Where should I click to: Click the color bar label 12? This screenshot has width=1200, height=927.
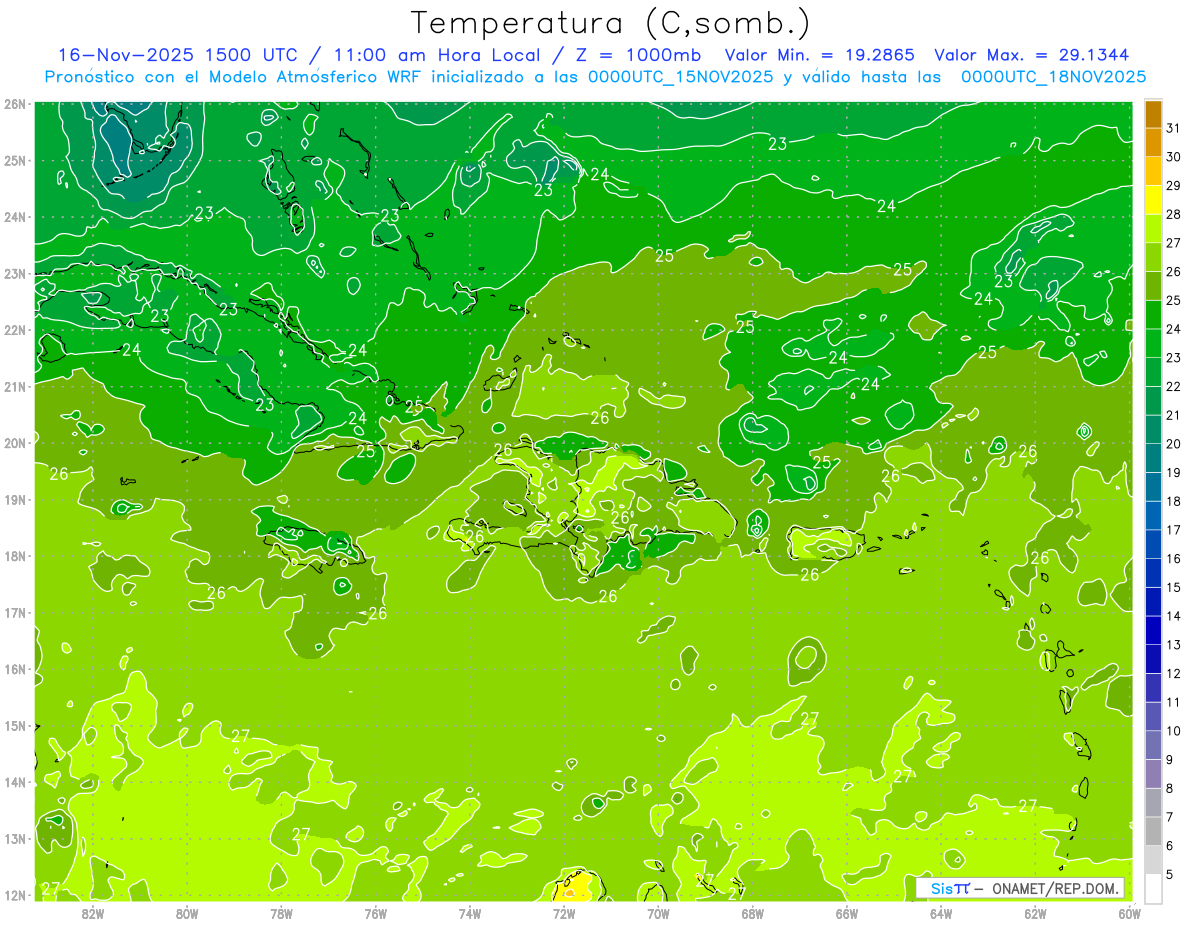pyautogui.click(x=1173, y=673)
